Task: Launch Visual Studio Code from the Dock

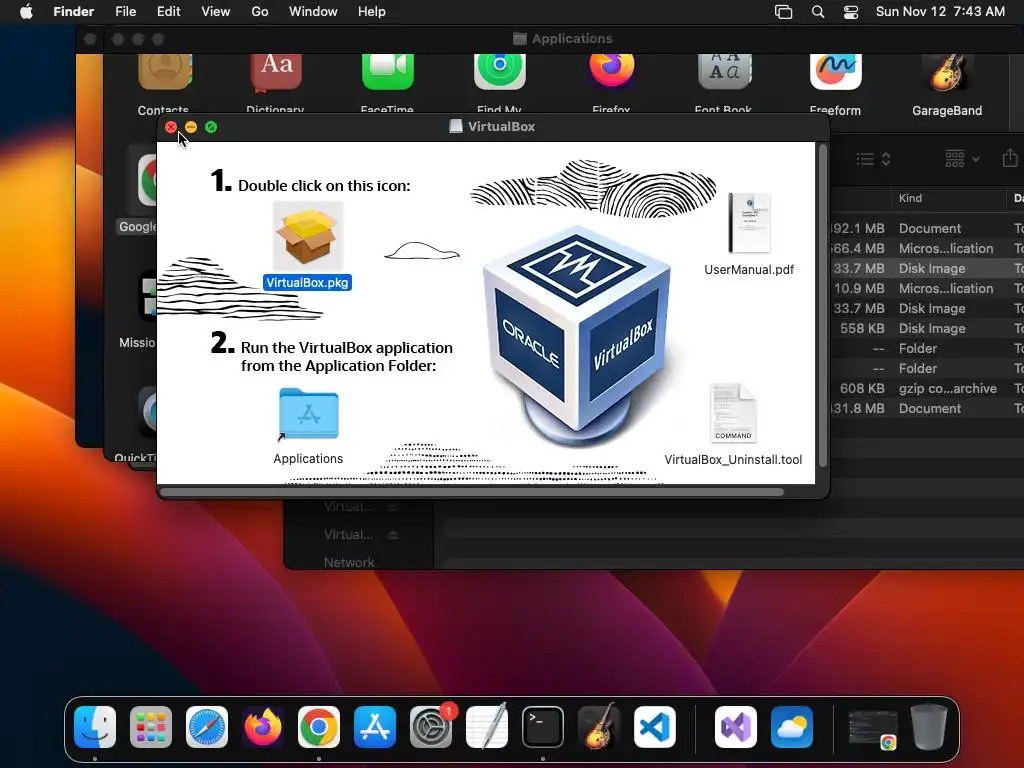Action: pyautogui.click(x=654, y=727)
